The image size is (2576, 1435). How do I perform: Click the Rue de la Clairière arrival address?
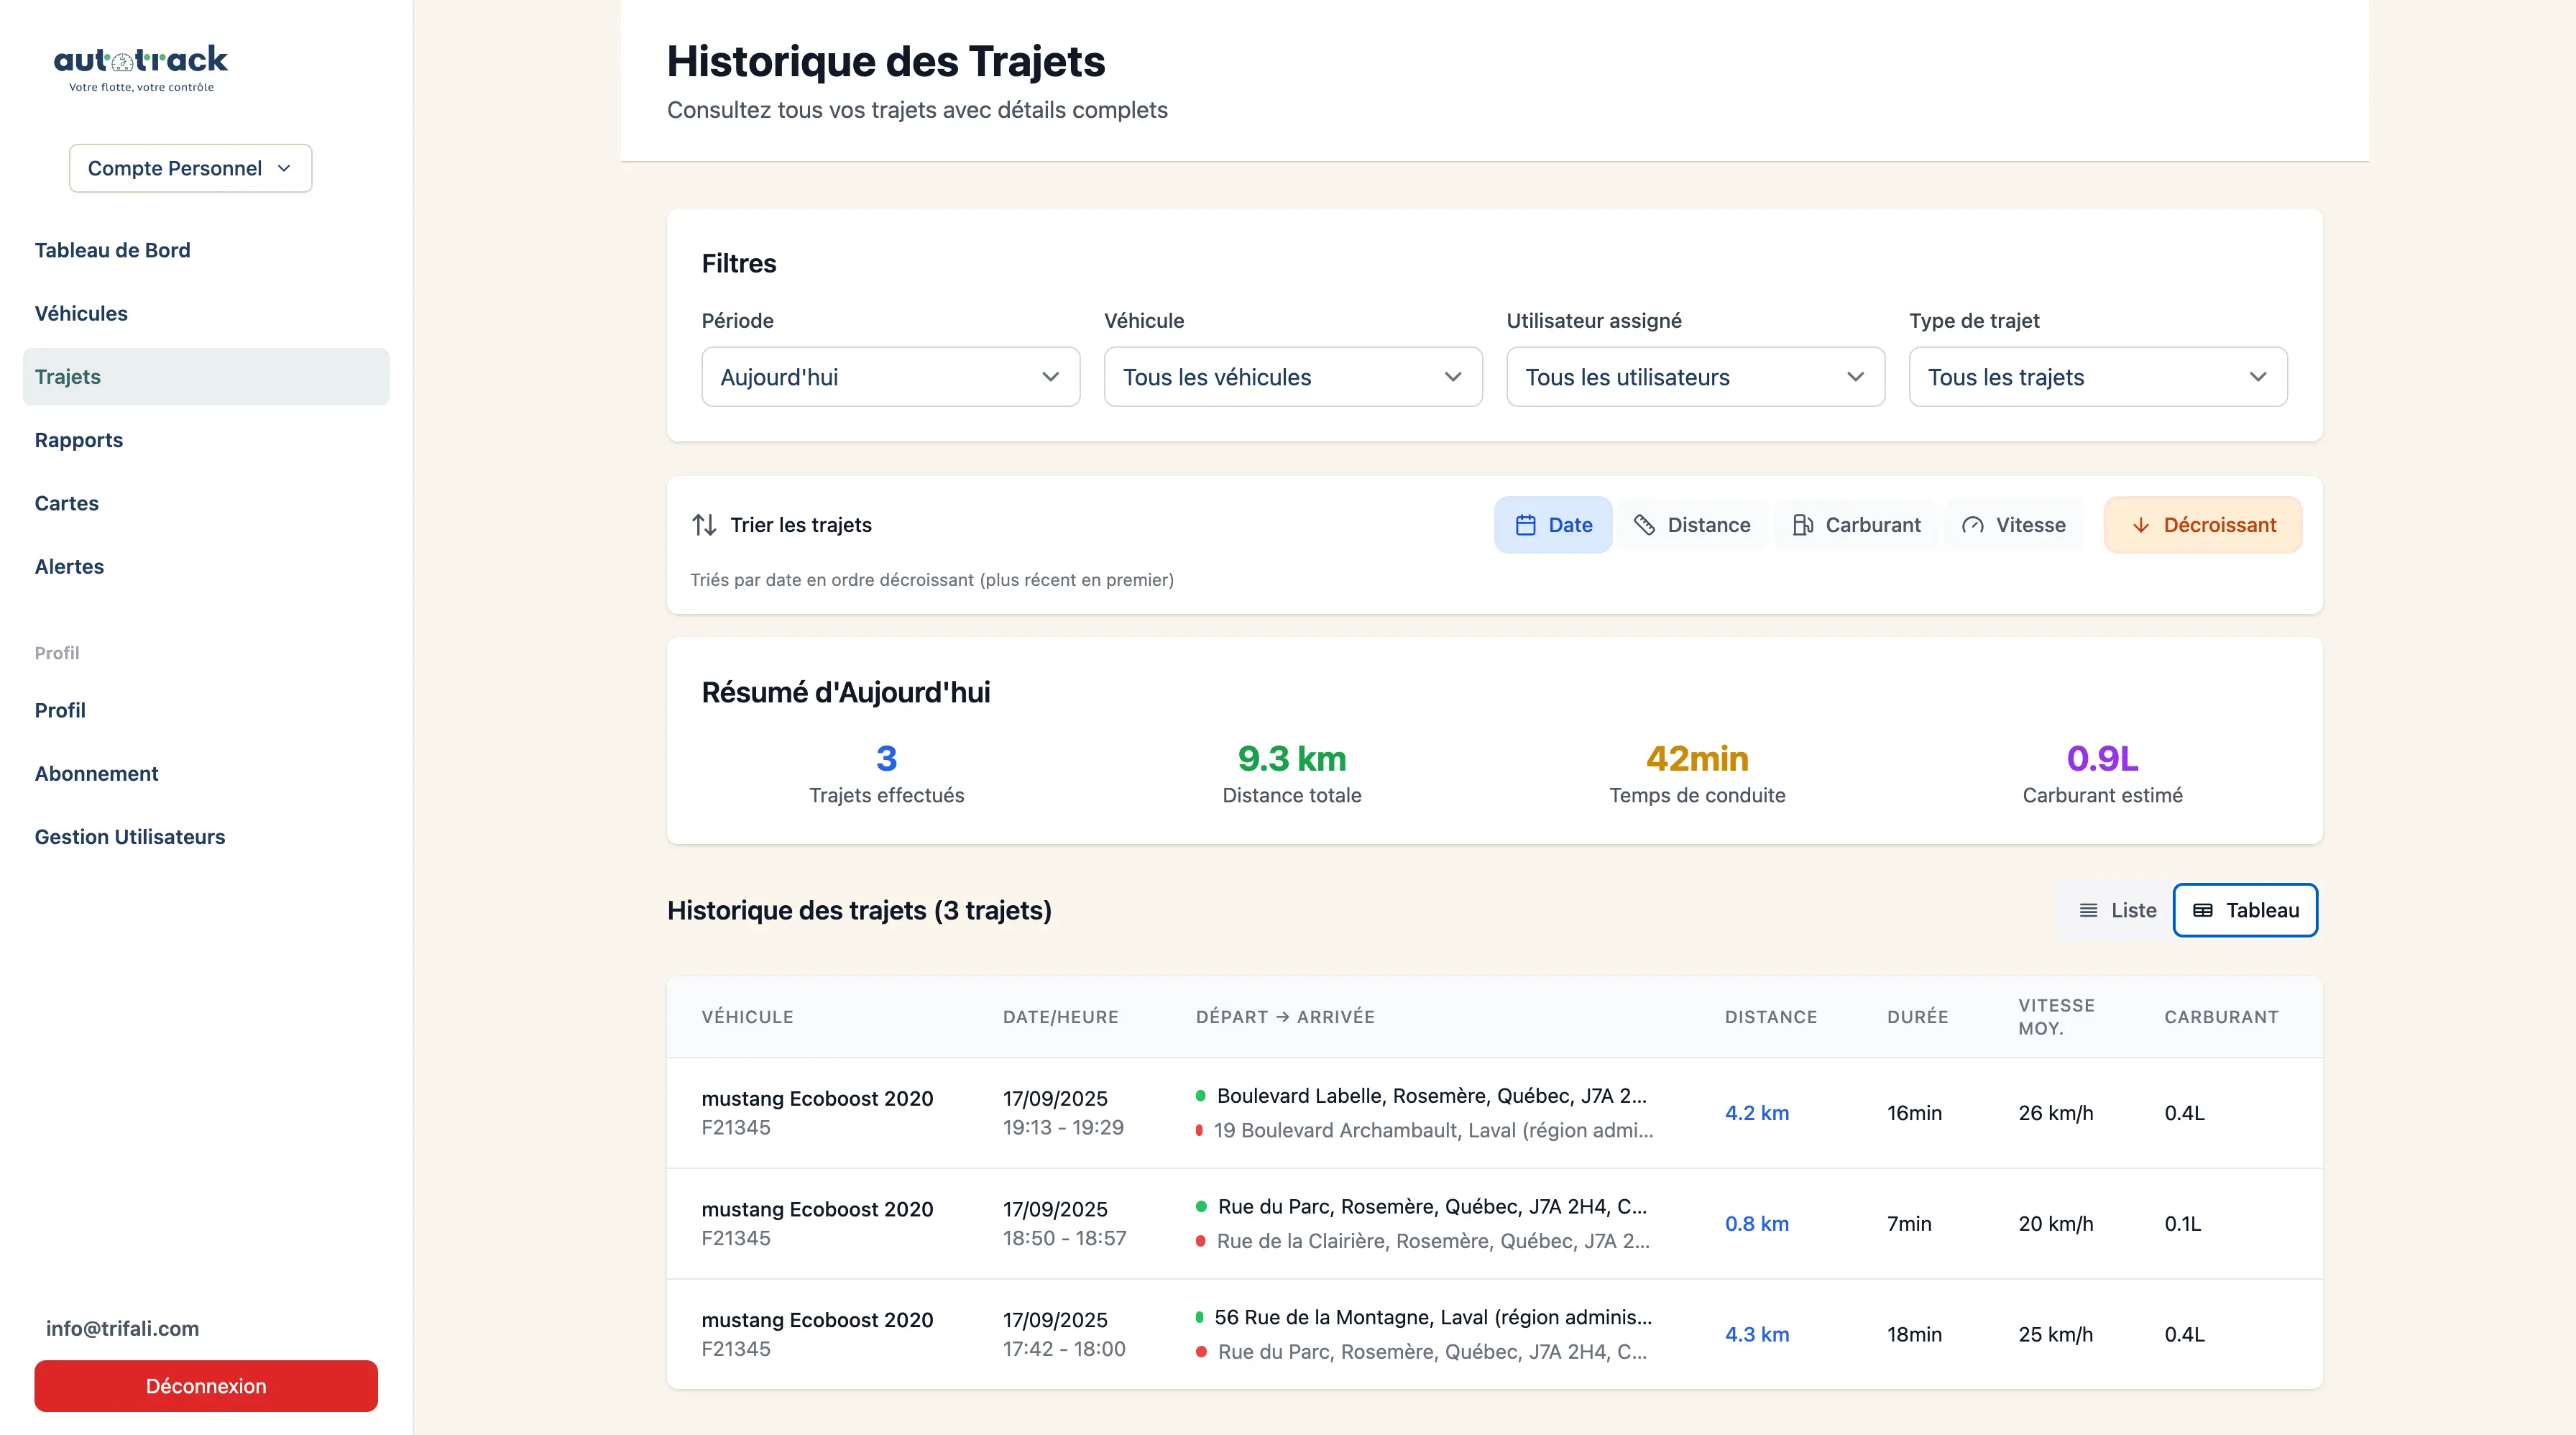point(1433,1241)
